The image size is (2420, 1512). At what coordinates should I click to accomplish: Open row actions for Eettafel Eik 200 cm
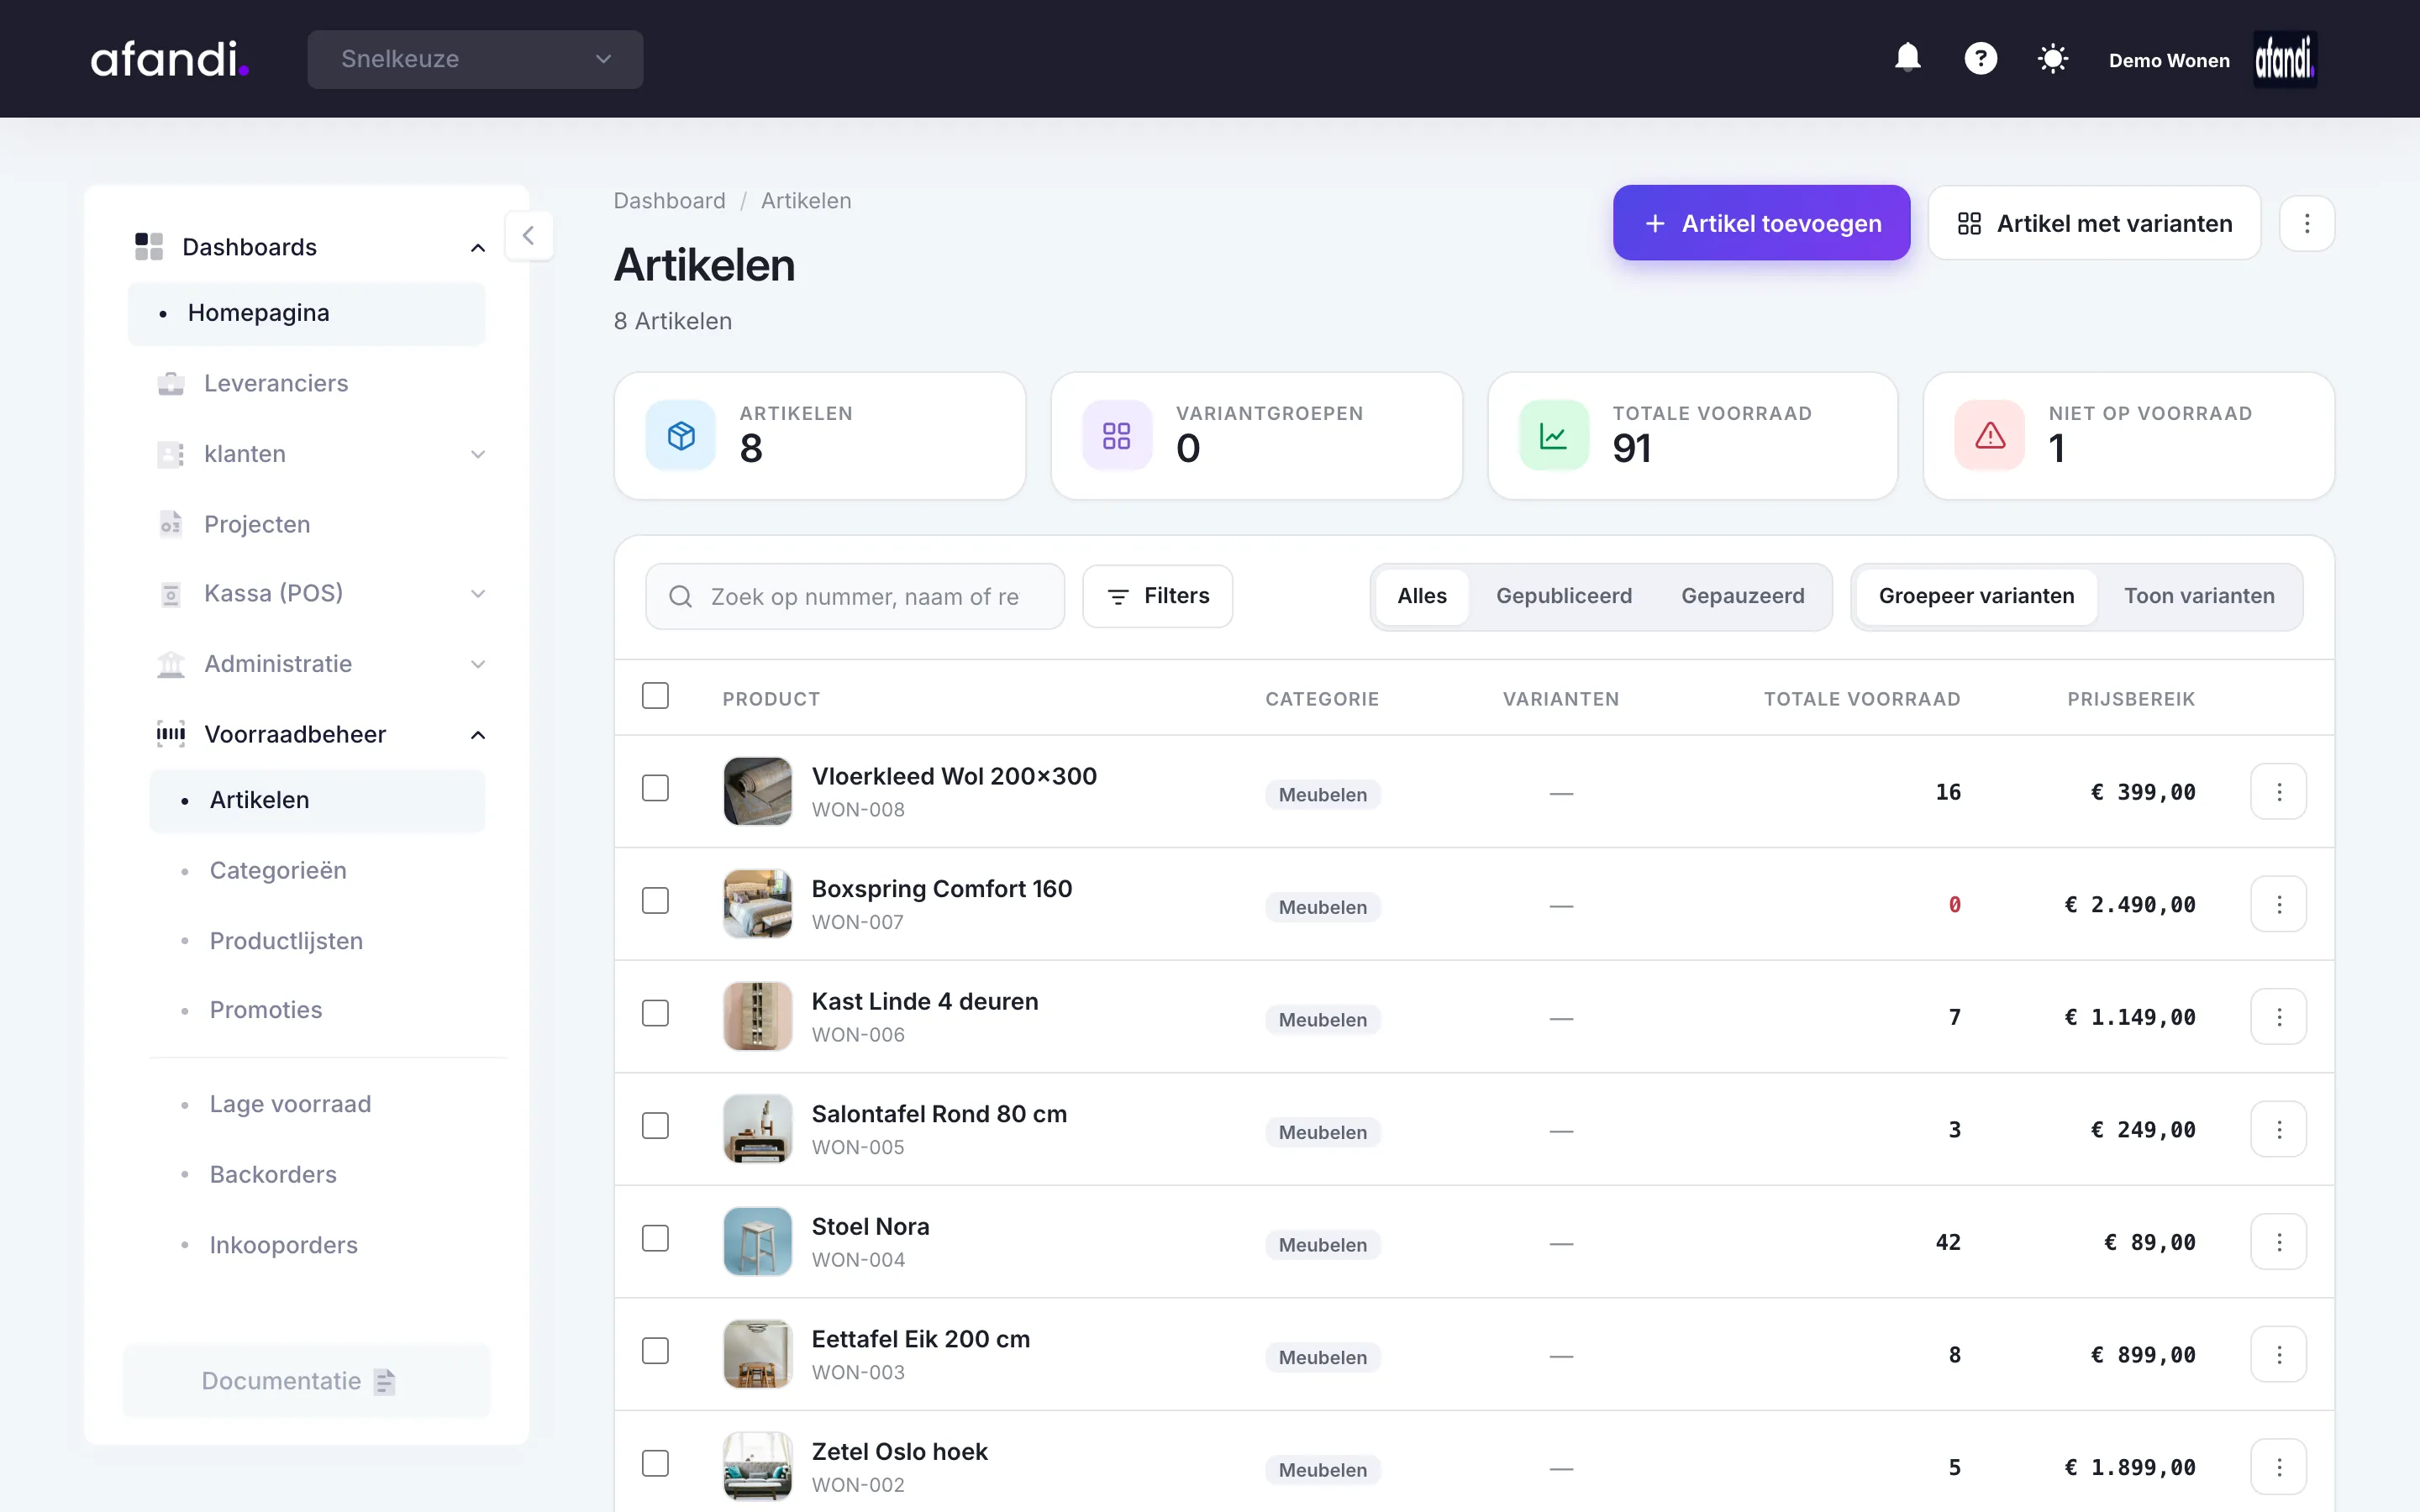tap(2278, 1354)
